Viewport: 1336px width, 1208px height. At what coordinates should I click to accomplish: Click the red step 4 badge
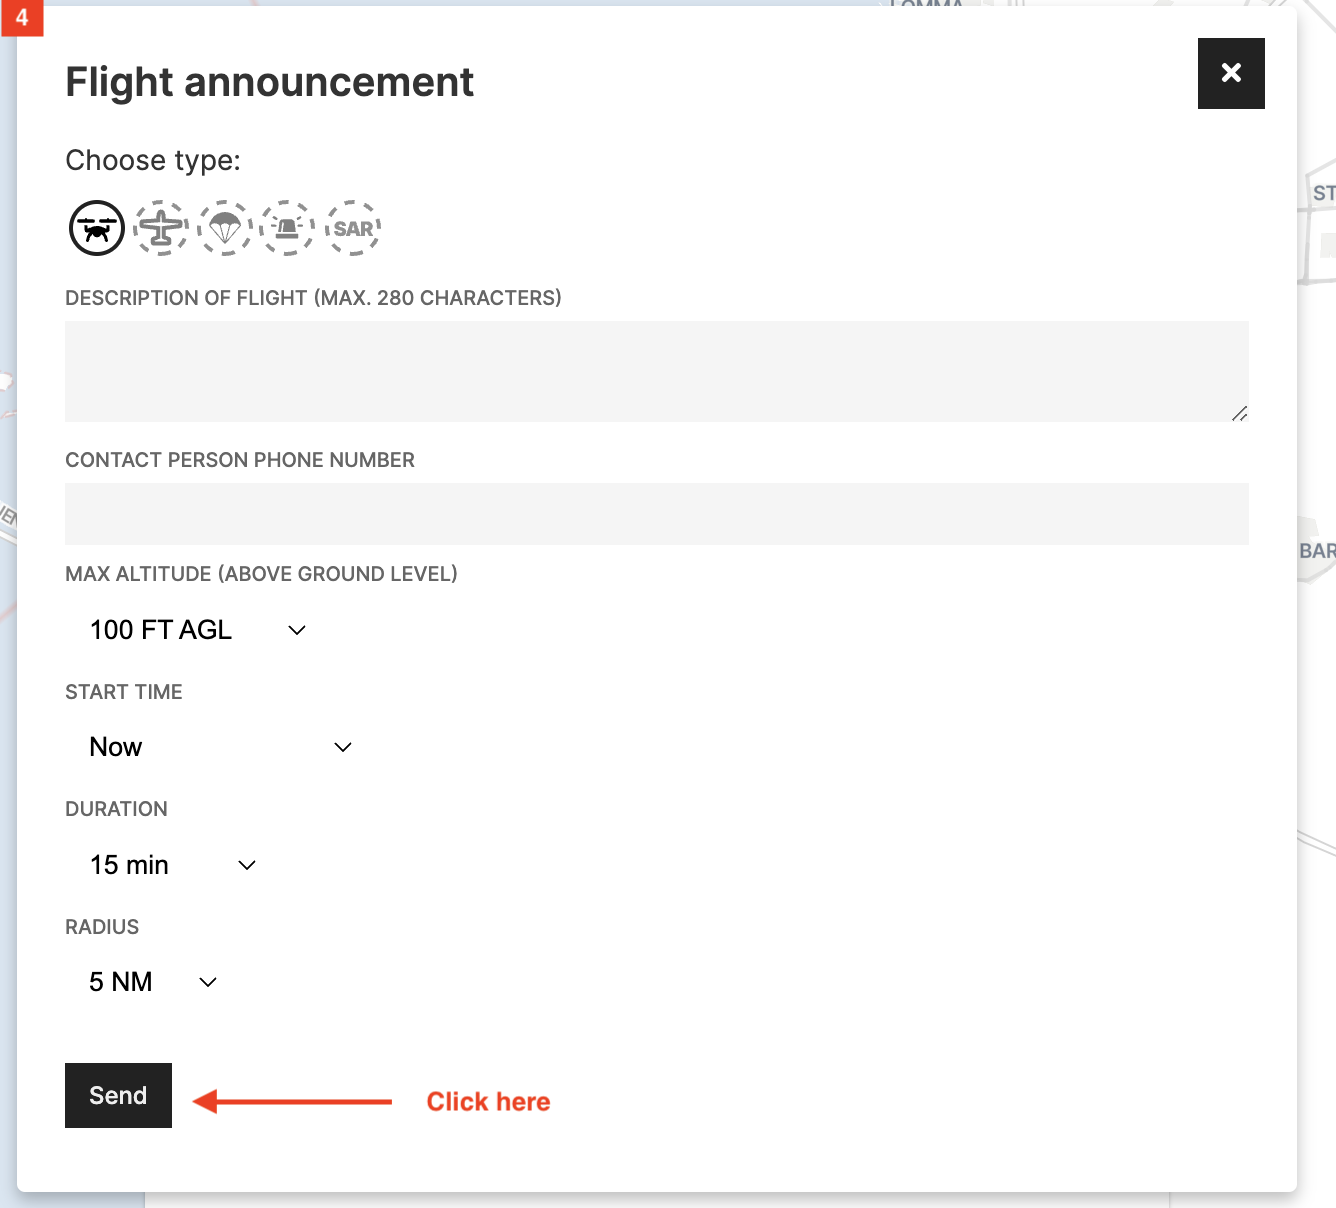point(22,17)
